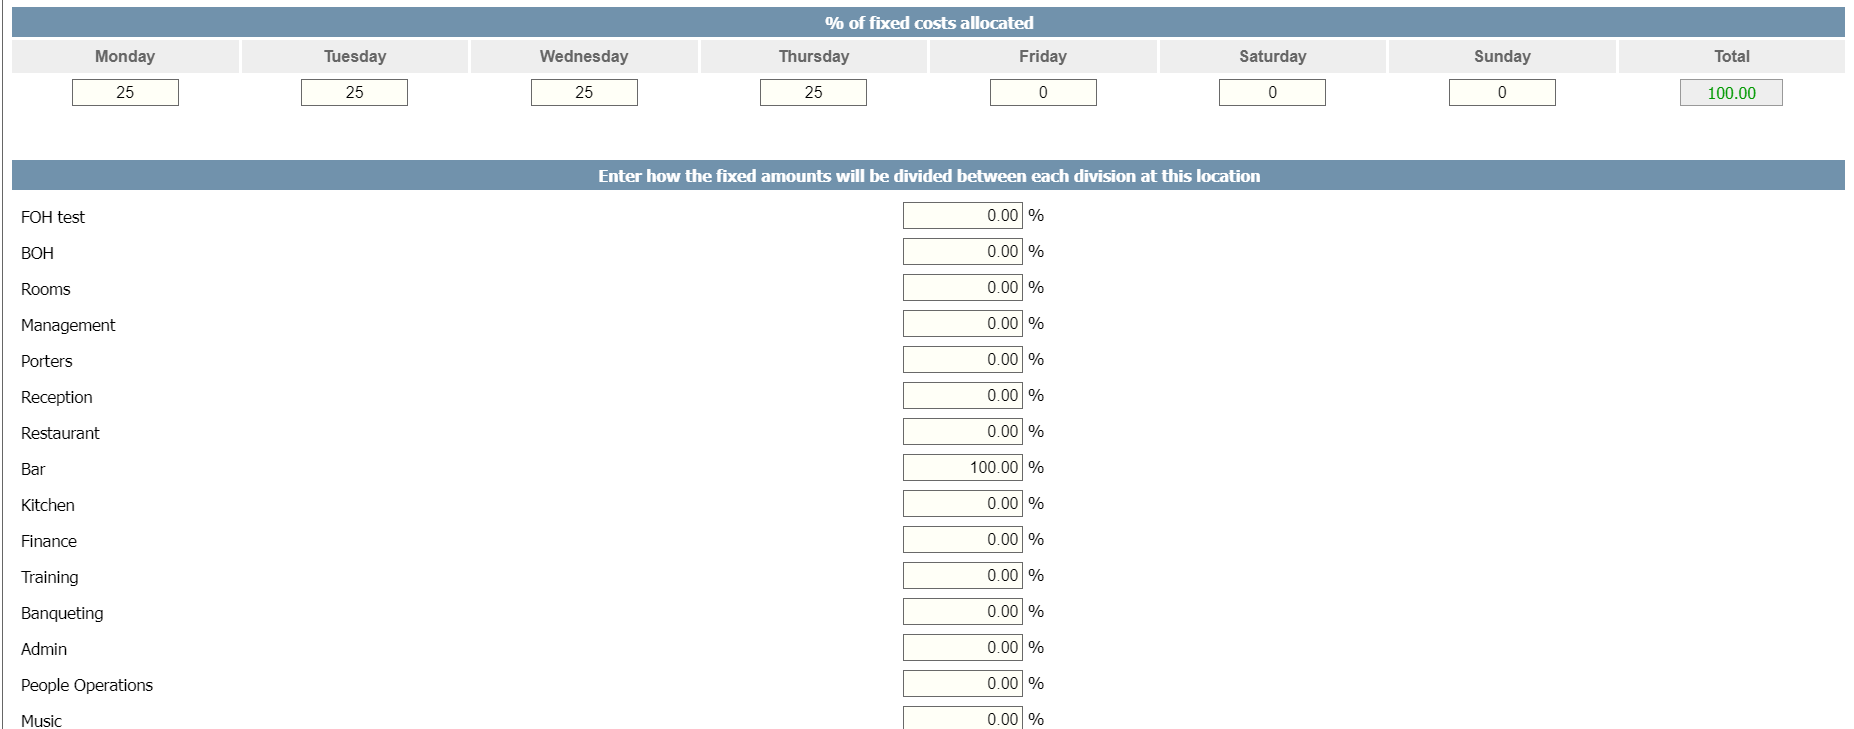This screenshot has width=1854, height=729.
Task: Focus the Rooms percentage input
Action: coord(962,288)
